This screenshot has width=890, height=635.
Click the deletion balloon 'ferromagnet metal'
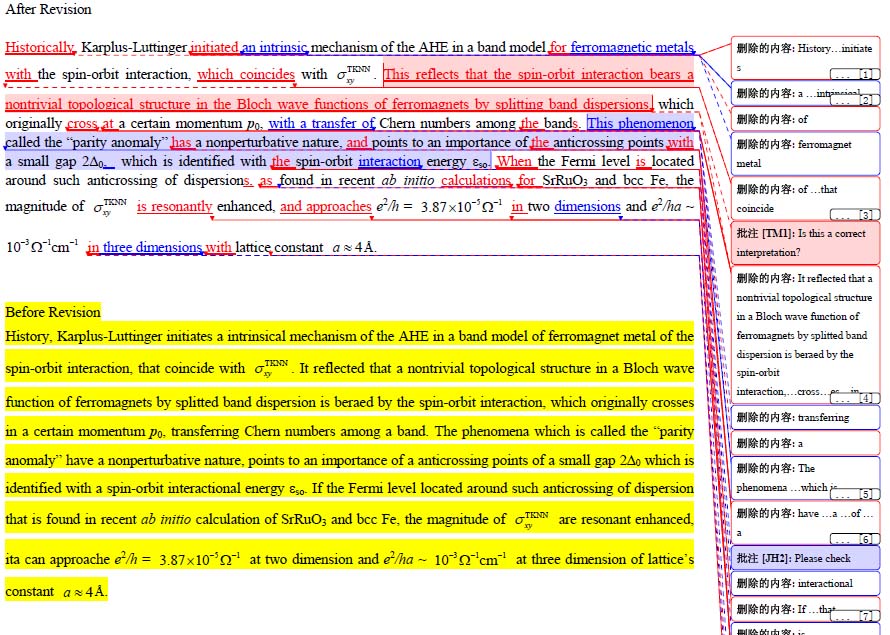click(x=805, y=154)
